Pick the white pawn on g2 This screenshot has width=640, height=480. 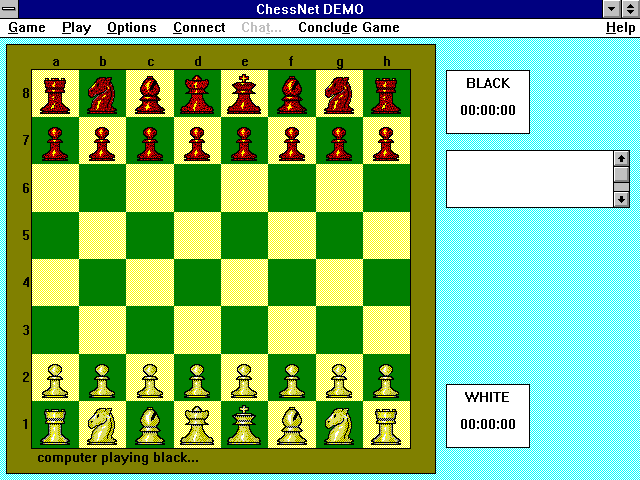[x=339, y=381]
